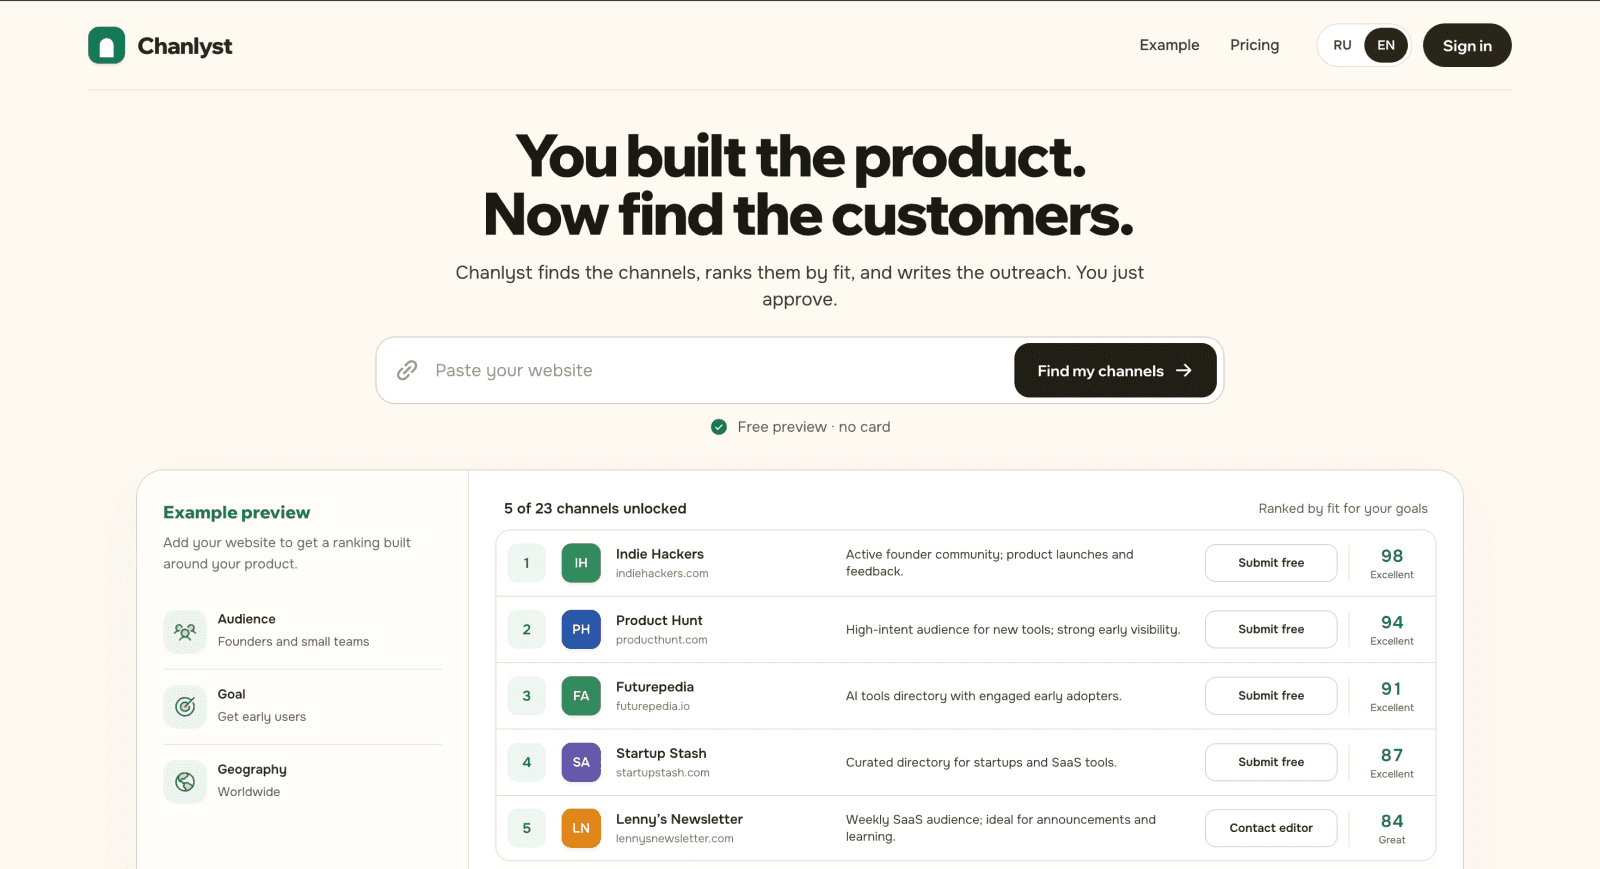Screen dimensions: 1600x869
Task: Click the link icon in website field
Action: click(407, 370)
